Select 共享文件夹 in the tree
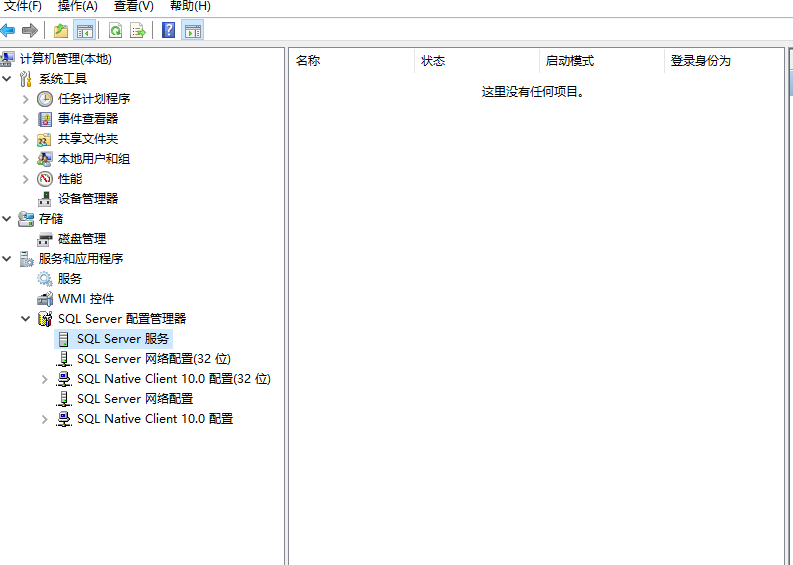793x565 pixels. [88, 139]
